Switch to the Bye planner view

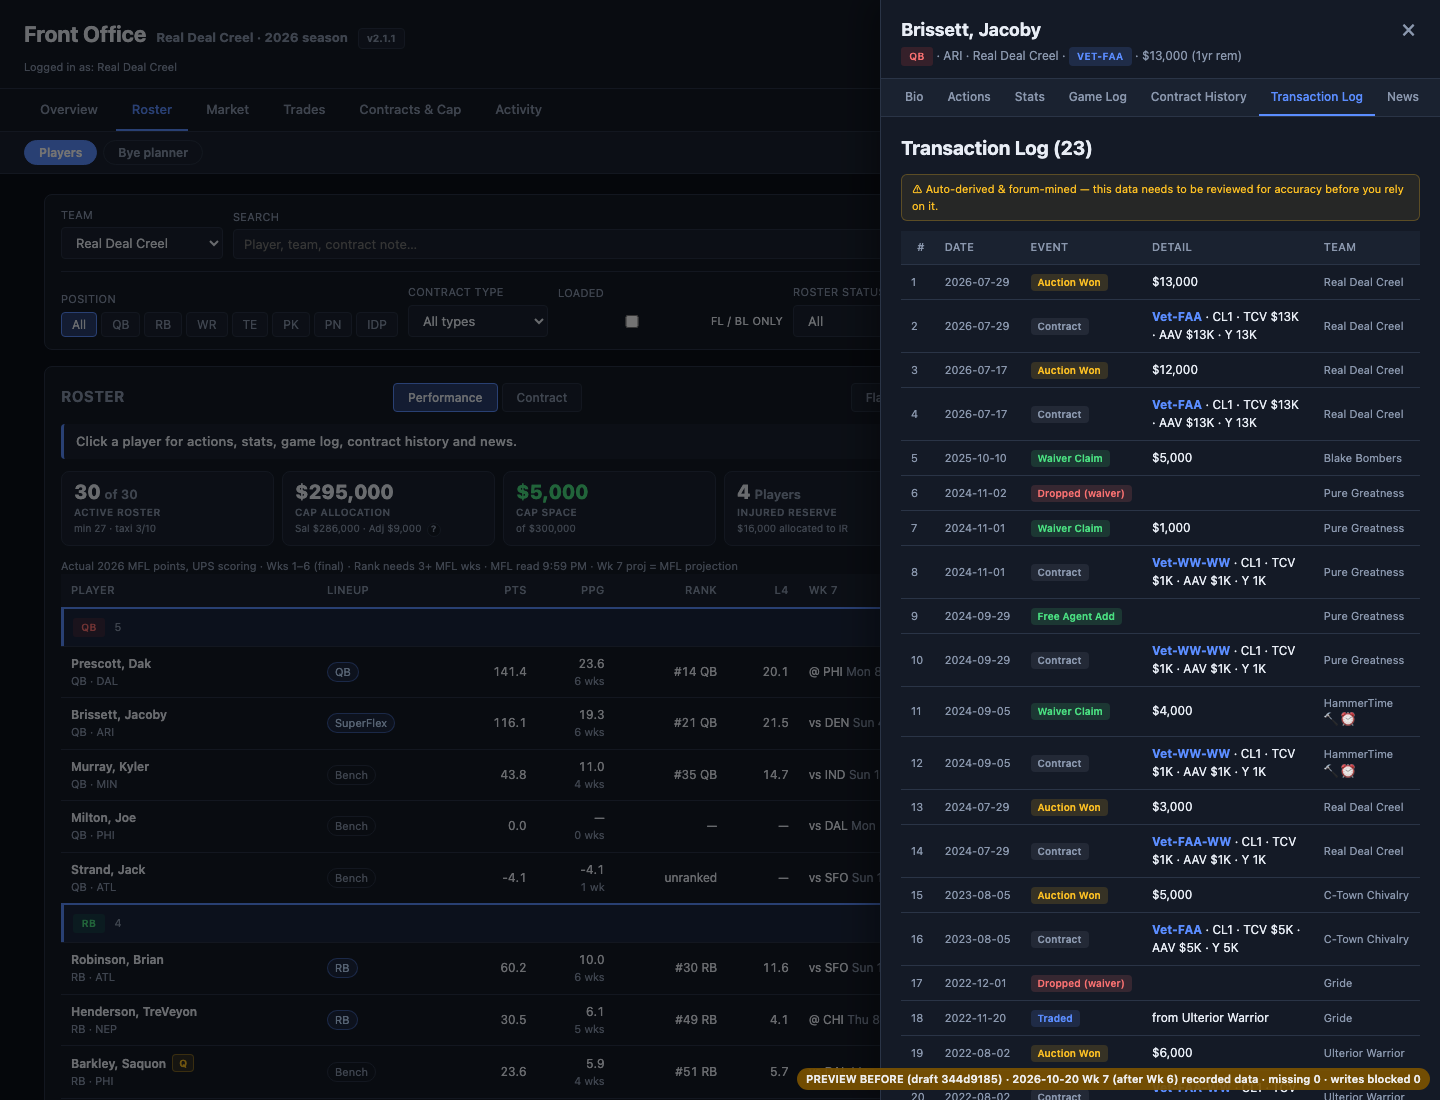[x=153, y=153]
